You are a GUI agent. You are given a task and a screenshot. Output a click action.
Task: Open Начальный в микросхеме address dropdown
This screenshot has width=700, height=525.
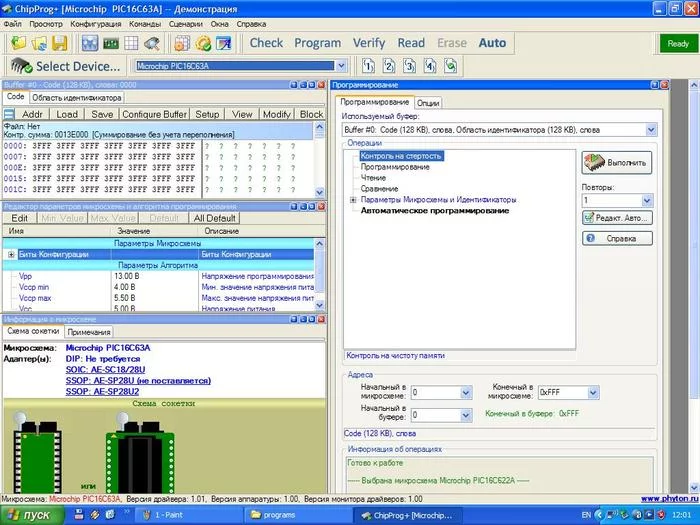tap(466, 393)
